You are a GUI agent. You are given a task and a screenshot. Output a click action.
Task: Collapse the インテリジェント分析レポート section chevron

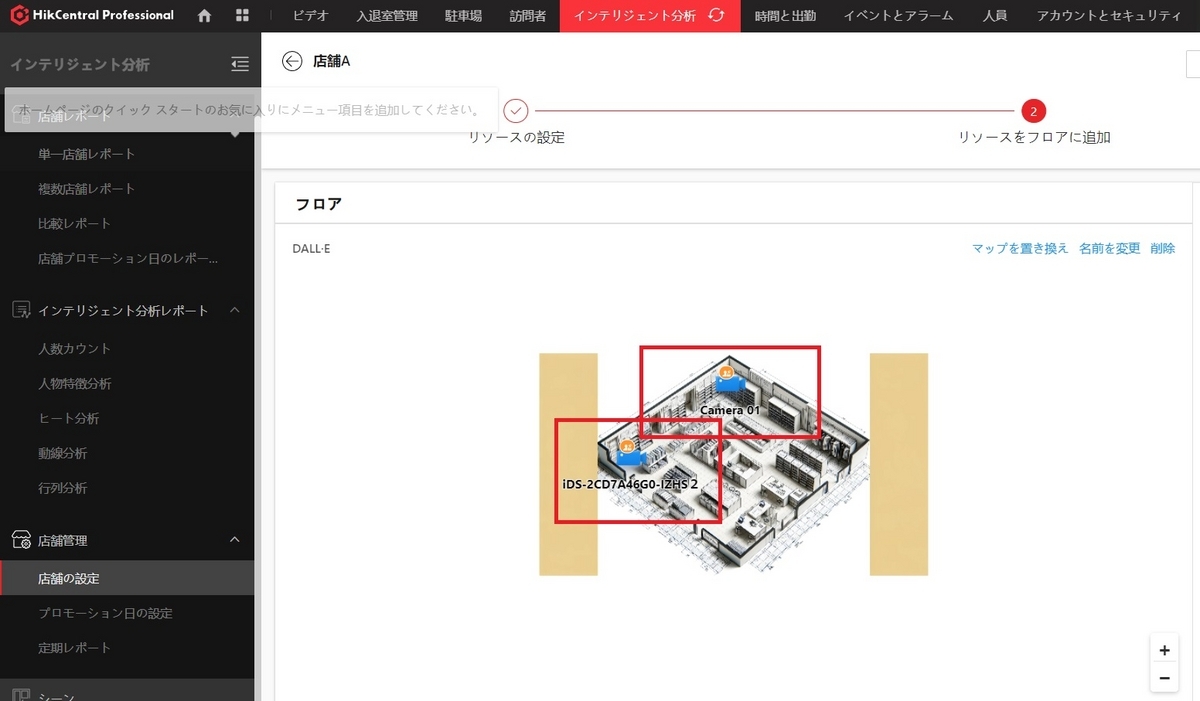[235, 310]
